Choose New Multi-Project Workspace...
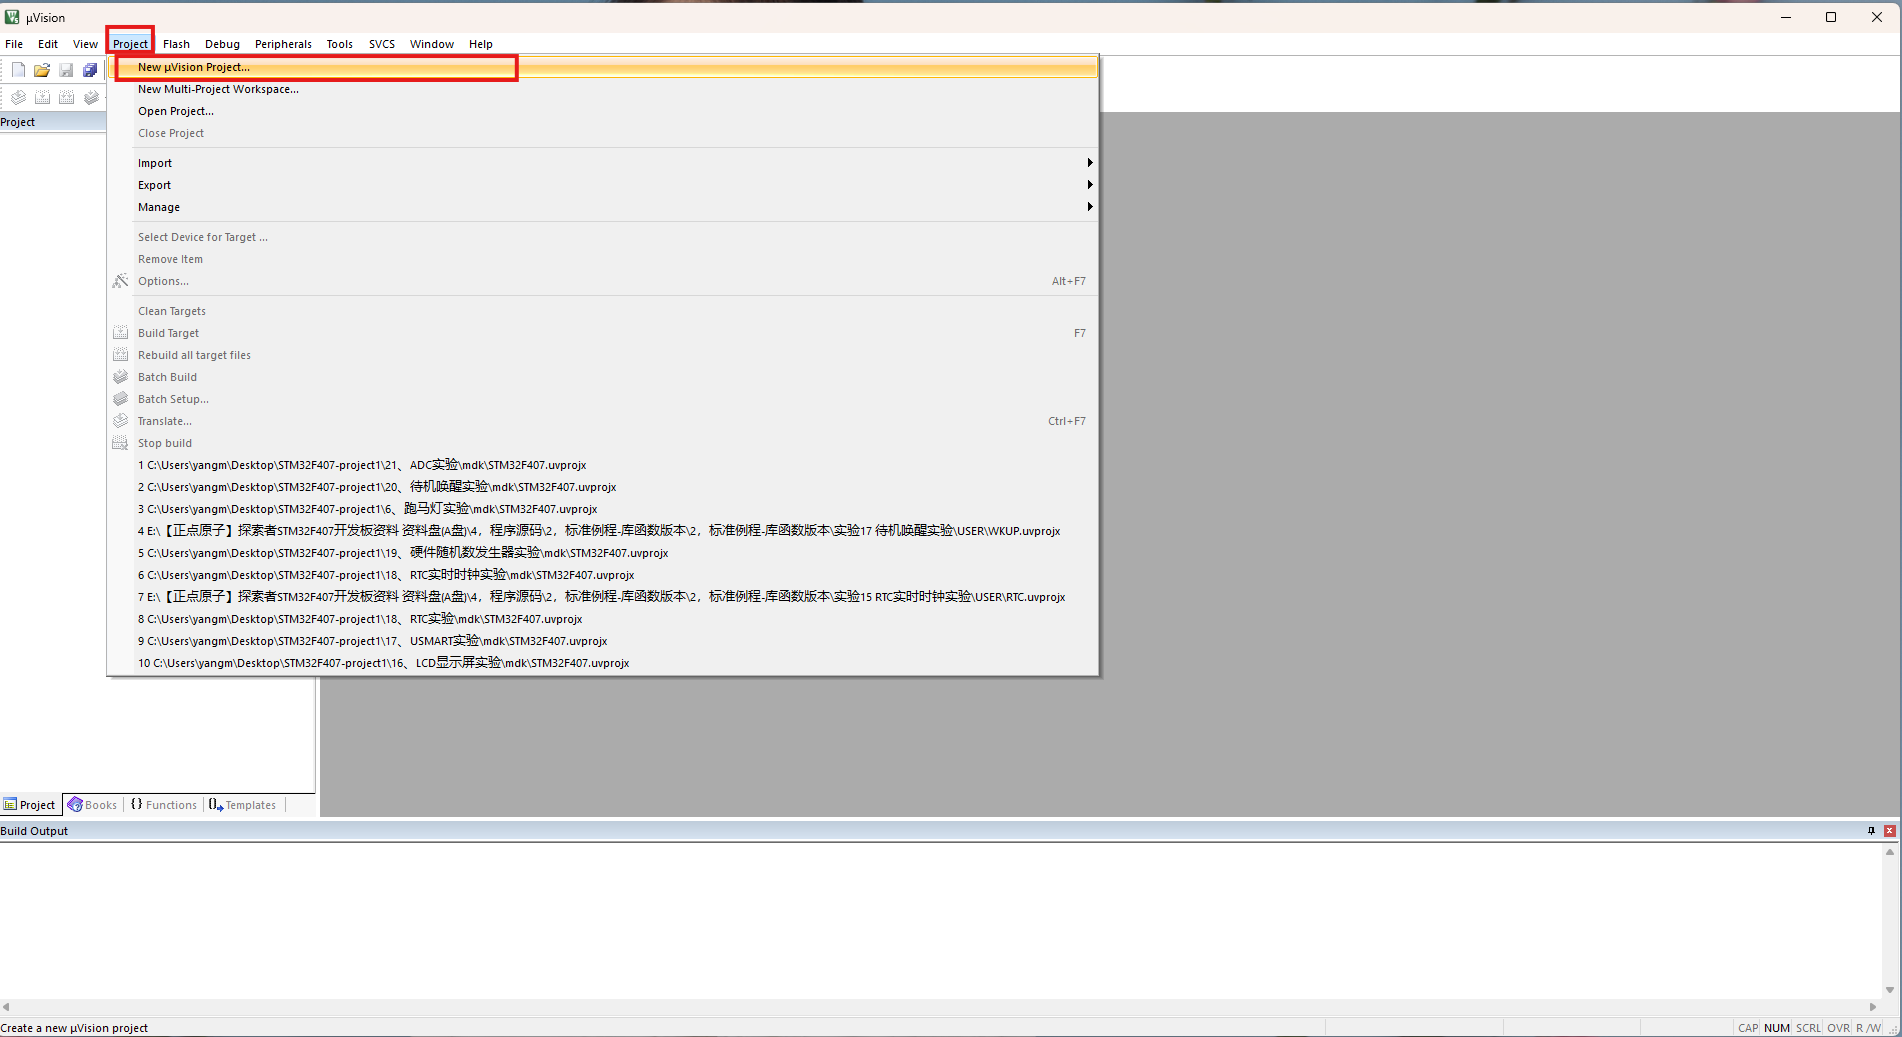 point(603,89)
